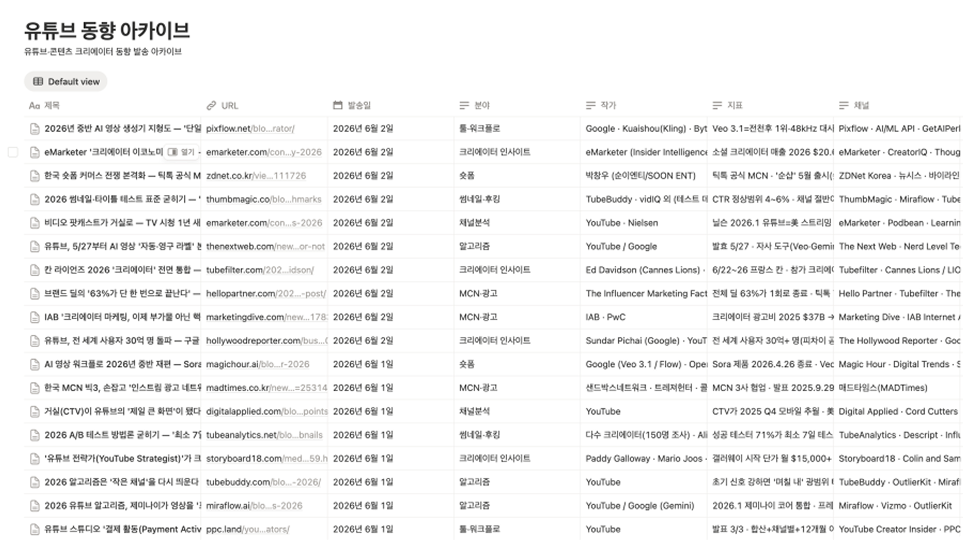
Task: Open the marketingdive.com URL link
Action: point(267,318)
